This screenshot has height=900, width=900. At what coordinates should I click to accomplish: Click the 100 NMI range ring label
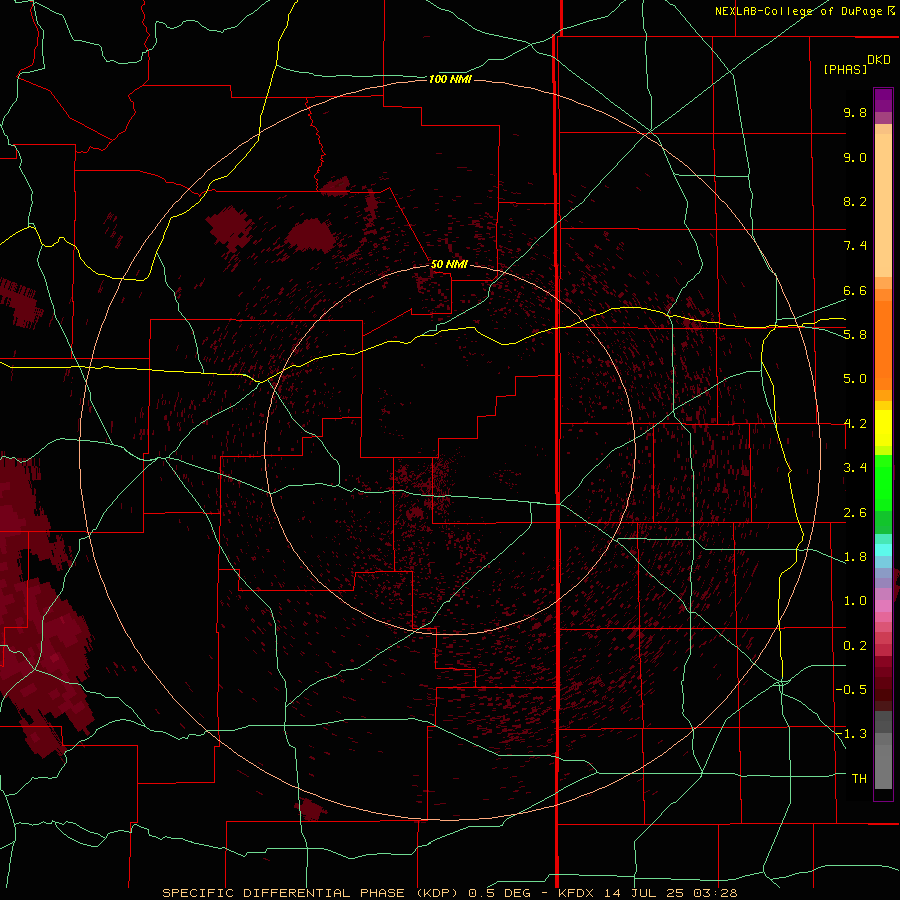pos(450,79)
